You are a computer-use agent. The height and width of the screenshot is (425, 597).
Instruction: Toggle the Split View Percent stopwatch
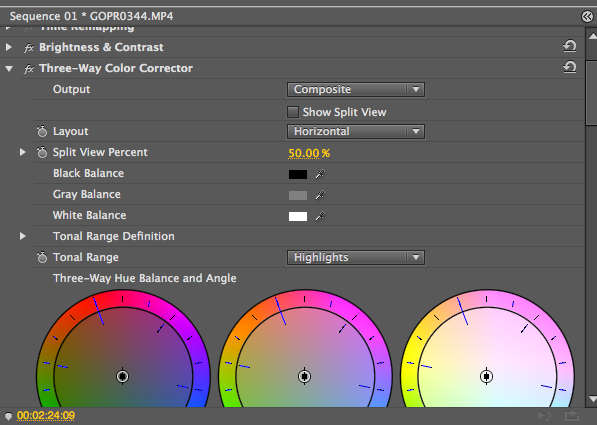42,152
